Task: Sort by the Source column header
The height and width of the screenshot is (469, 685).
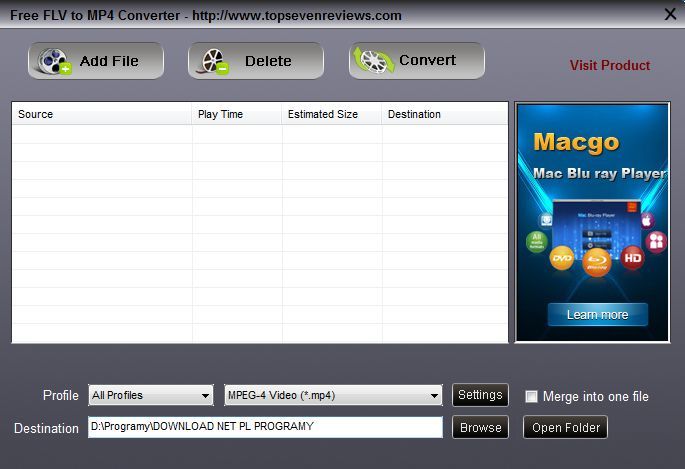Action: point(102,114)
